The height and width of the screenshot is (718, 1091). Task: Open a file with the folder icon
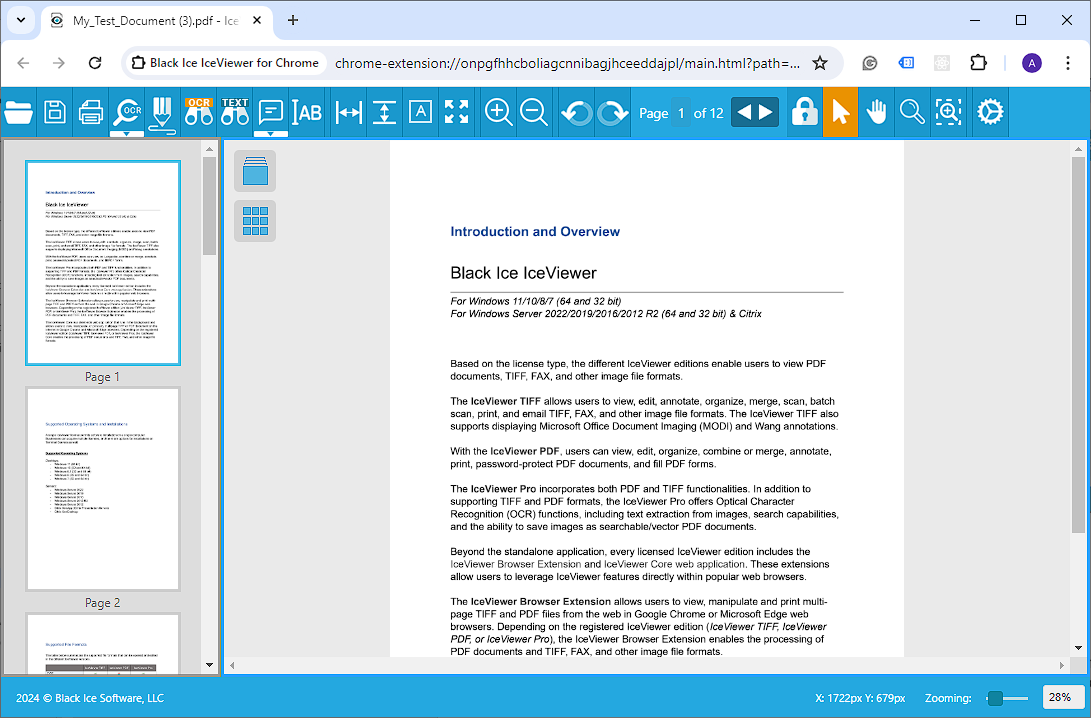click(x=18, y=112)
